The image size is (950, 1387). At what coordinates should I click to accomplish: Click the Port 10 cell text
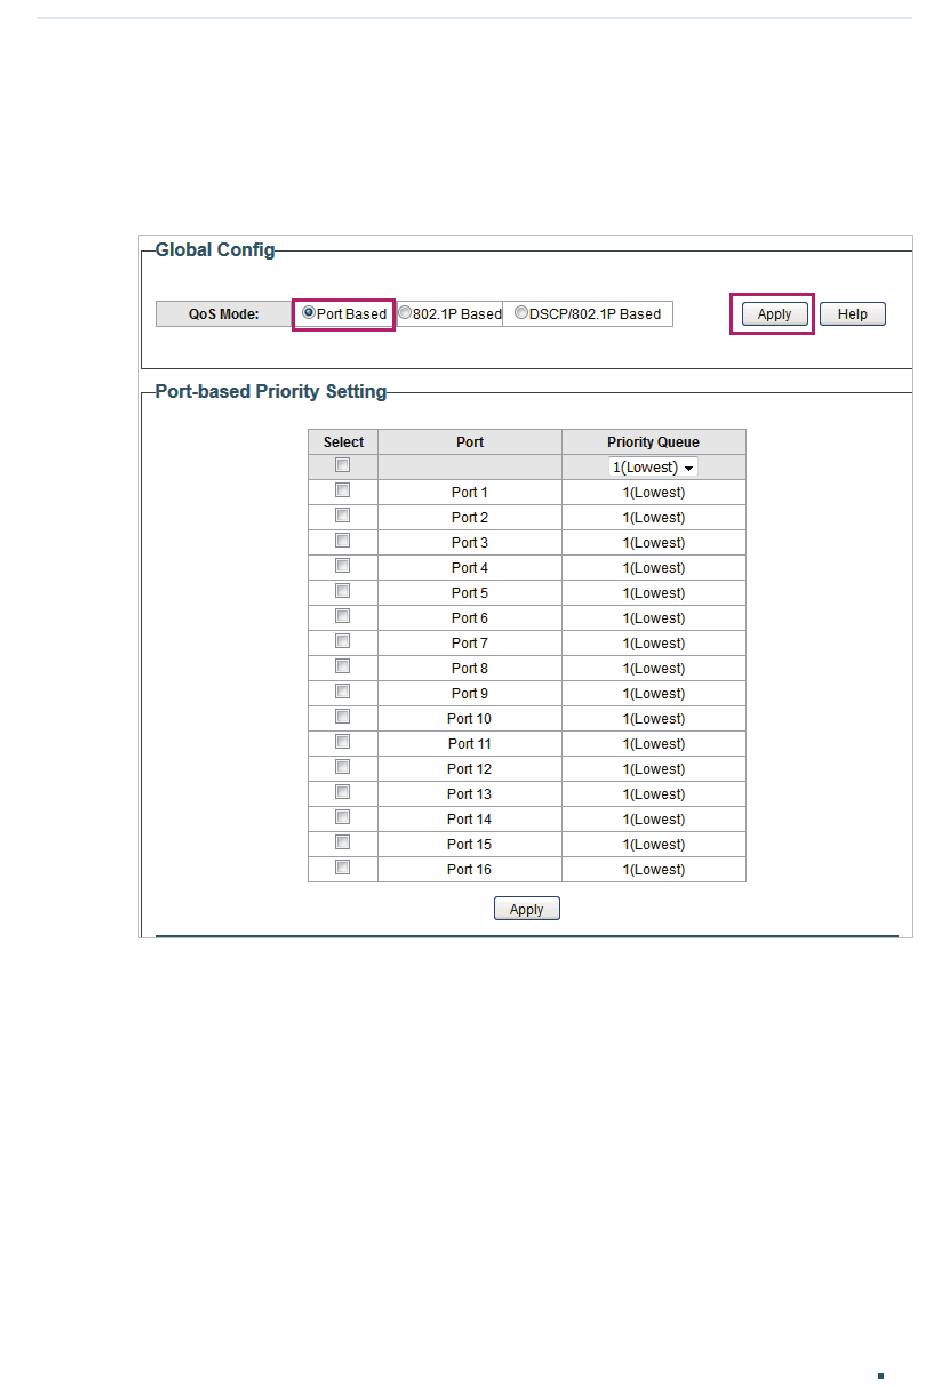(x=469, y=718)
